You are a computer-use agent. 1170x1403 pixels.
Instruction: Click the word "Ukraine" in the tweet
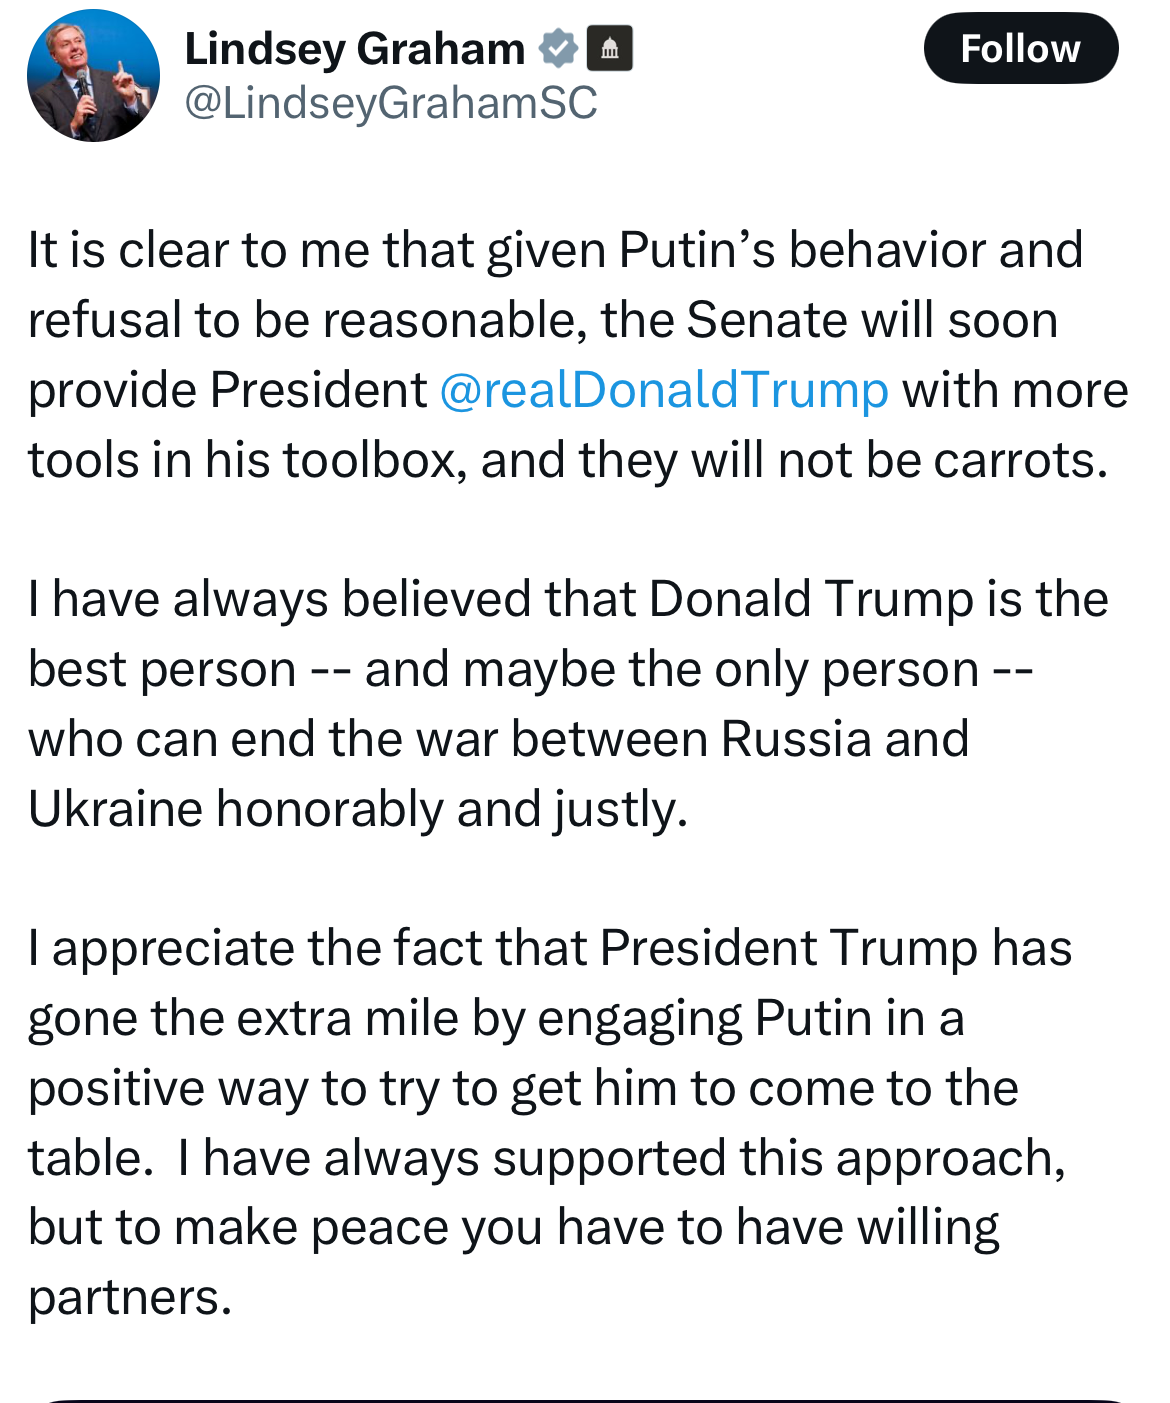(x=116, y=808)
